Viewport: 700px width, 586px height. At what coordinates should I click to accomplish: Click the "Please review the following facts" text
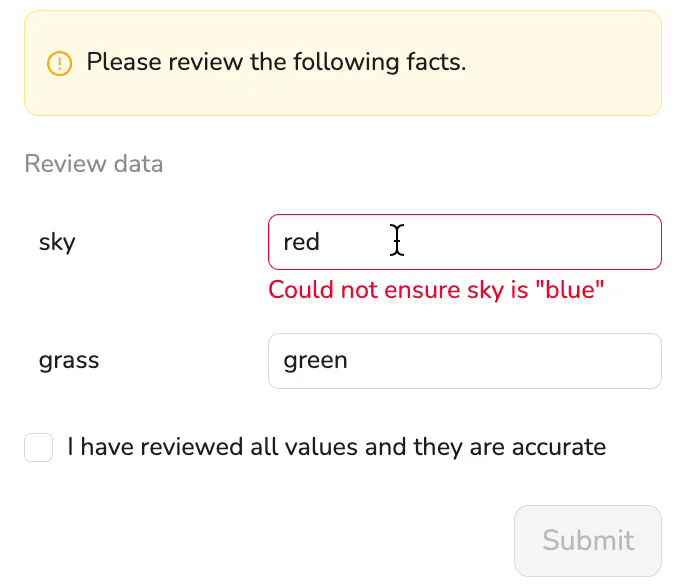pyautogui.click(x=276, y=62)
